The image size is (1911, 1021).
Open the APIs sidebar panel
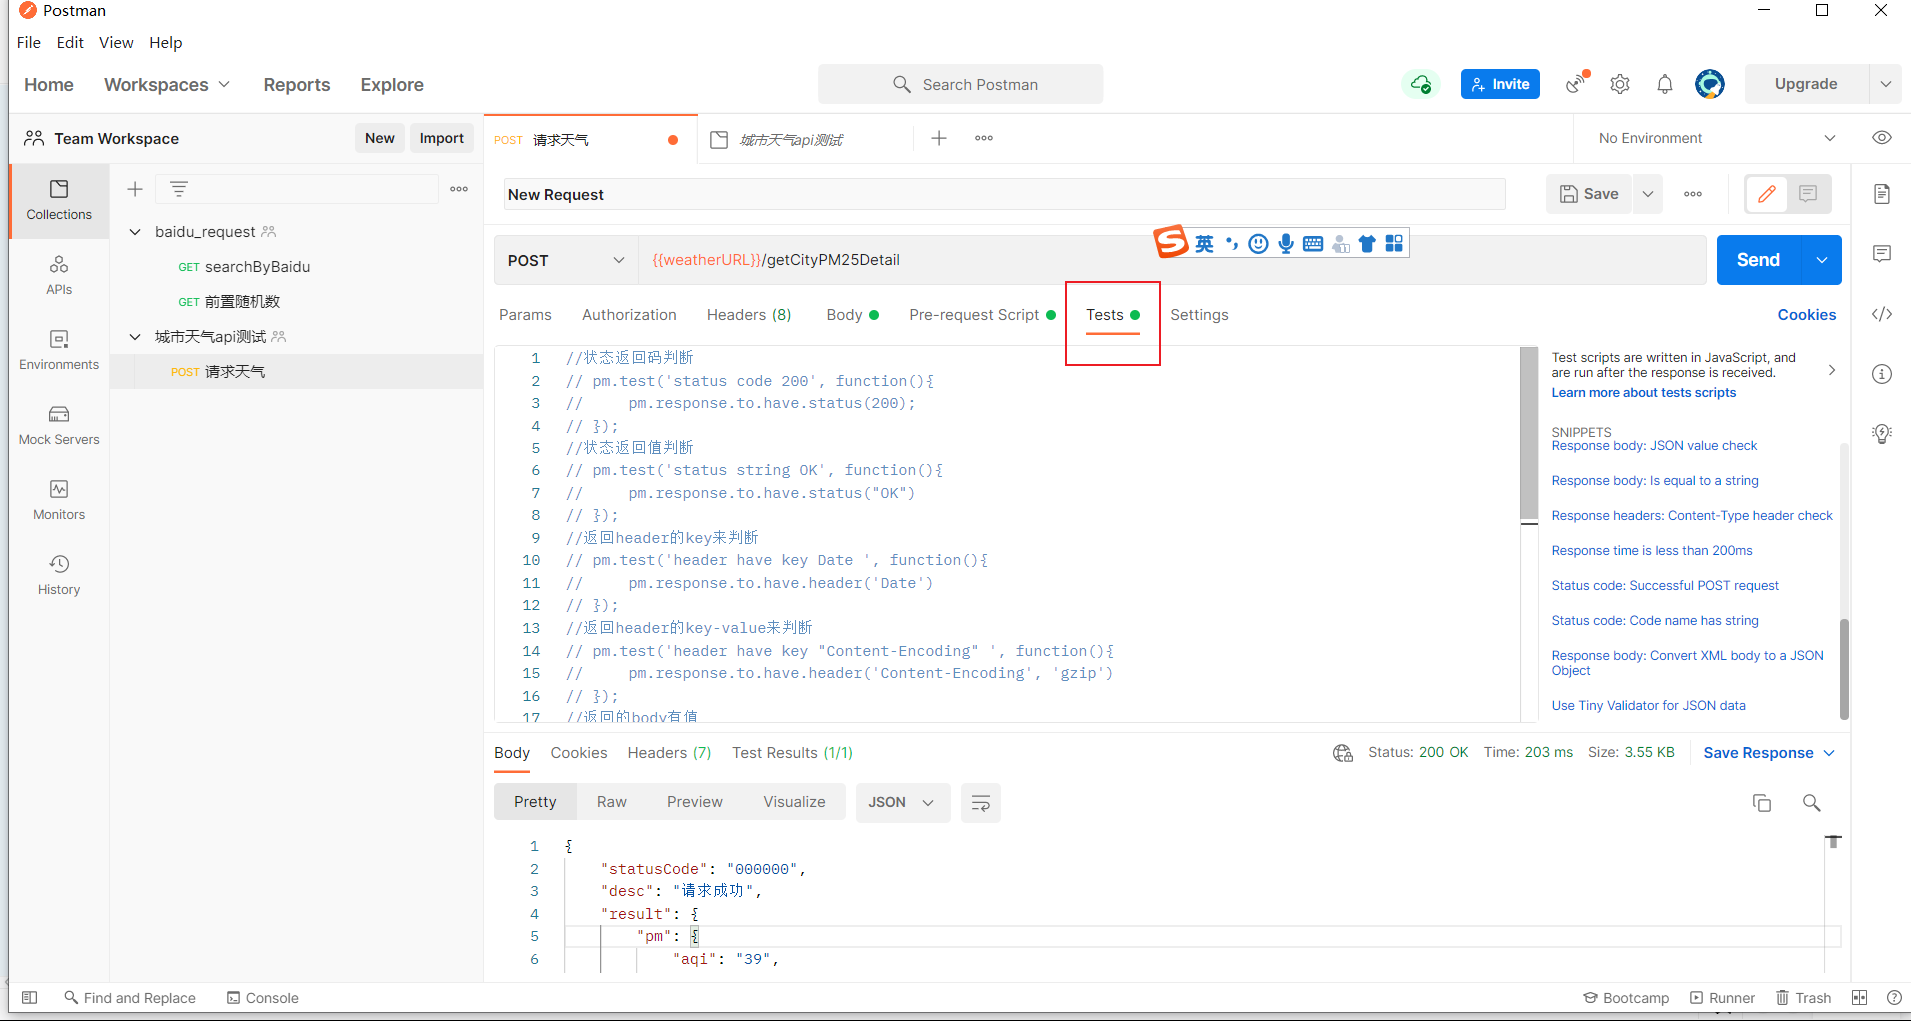(x=59, y=275)
